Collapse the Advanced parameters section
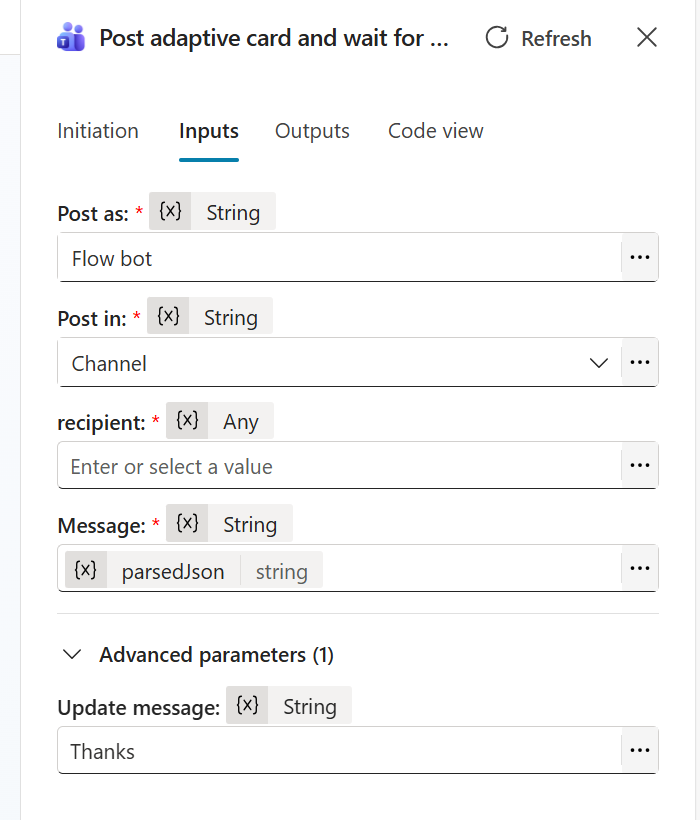The height and width of the screenshot is (820, 700). click(x=71, y=654)
